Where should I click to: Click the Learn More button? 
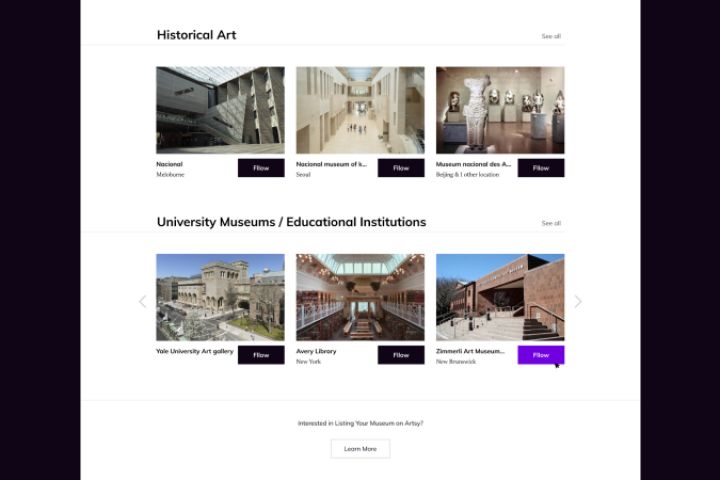click(360, 449)
